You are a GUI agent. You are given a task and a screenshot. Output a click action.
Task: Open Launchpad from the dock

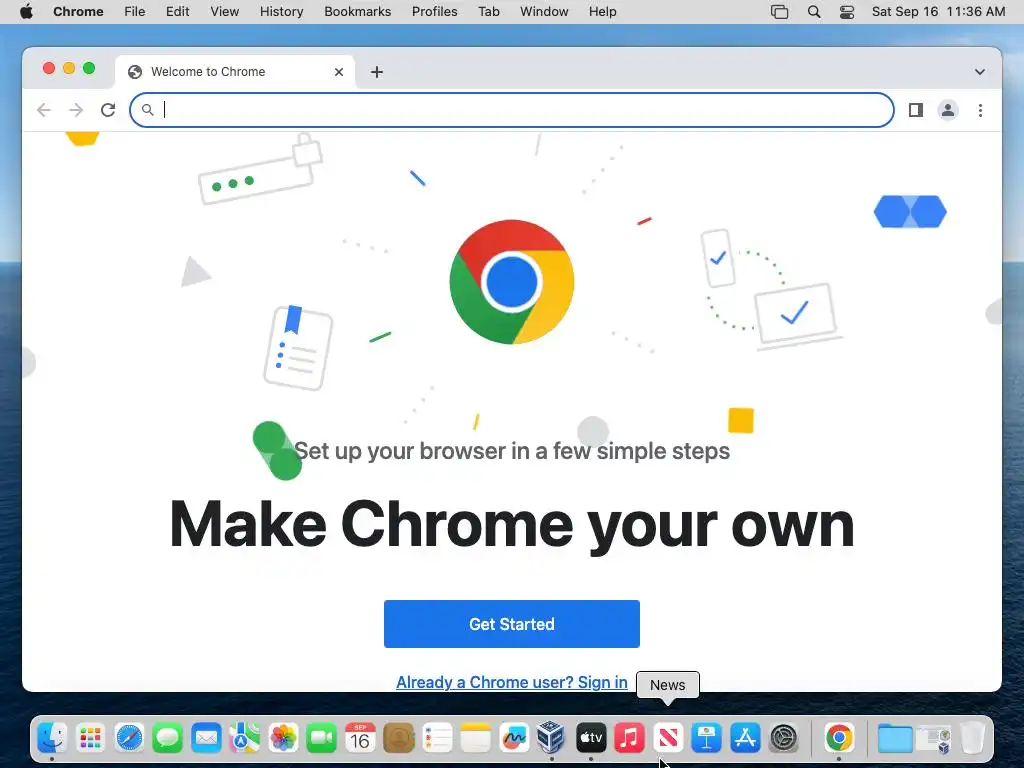pyautogui.click(x=91, y=738)
